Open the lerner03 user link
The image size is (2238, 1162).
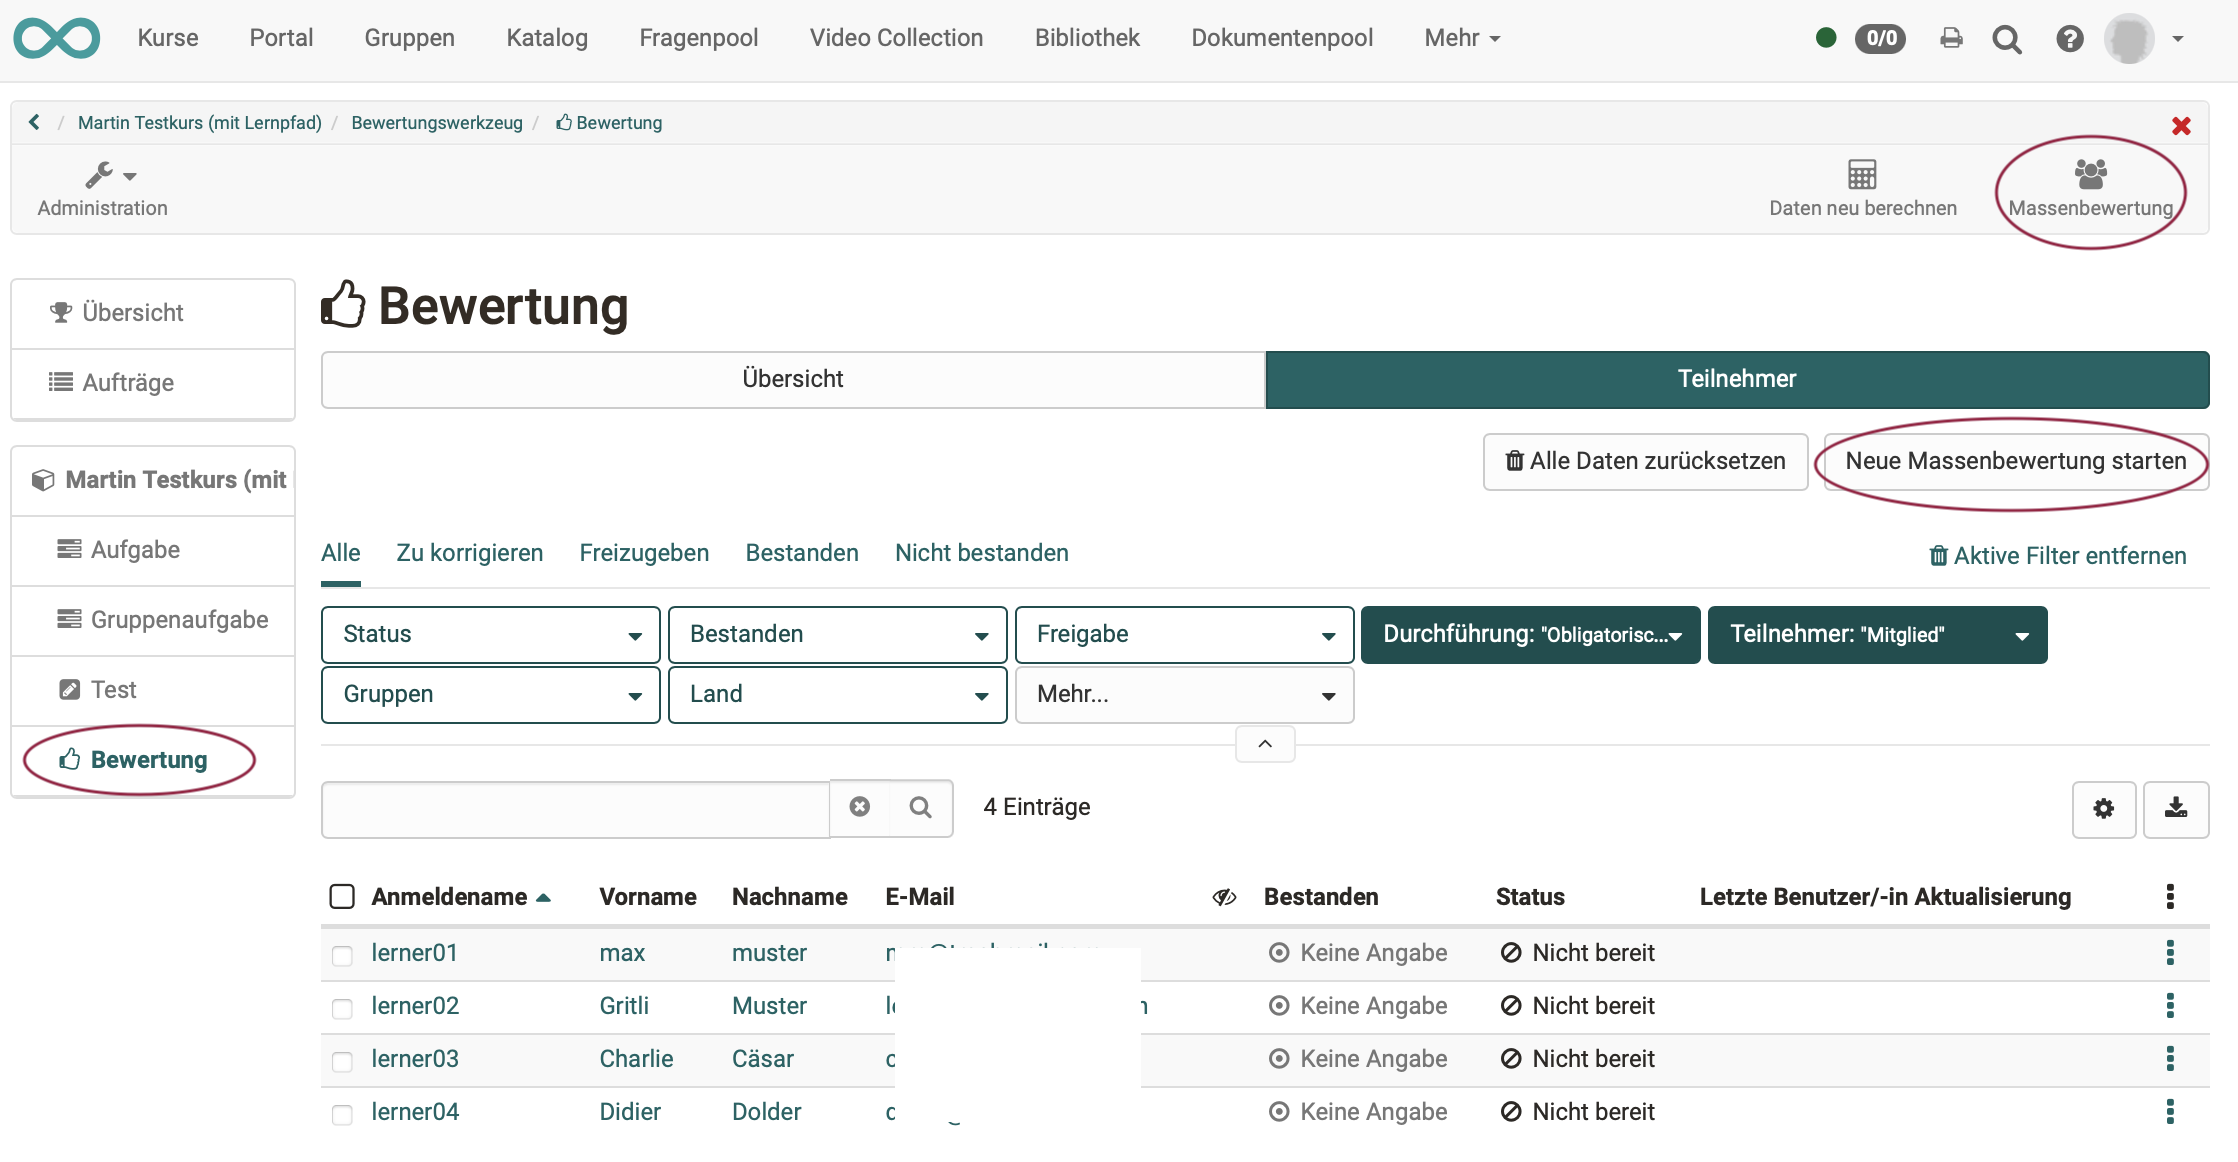415,1058
